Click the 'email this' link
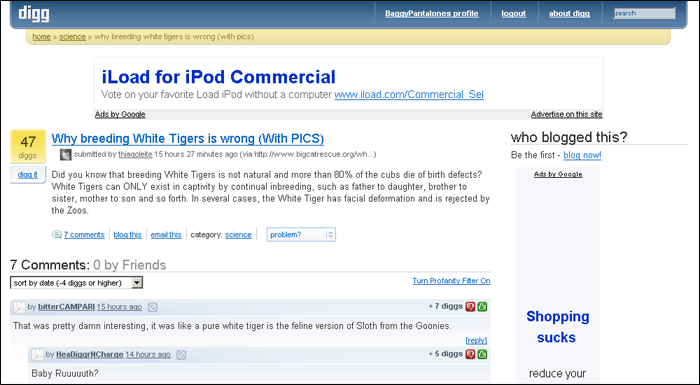700x385 pixels. click(x=166, y=234)
